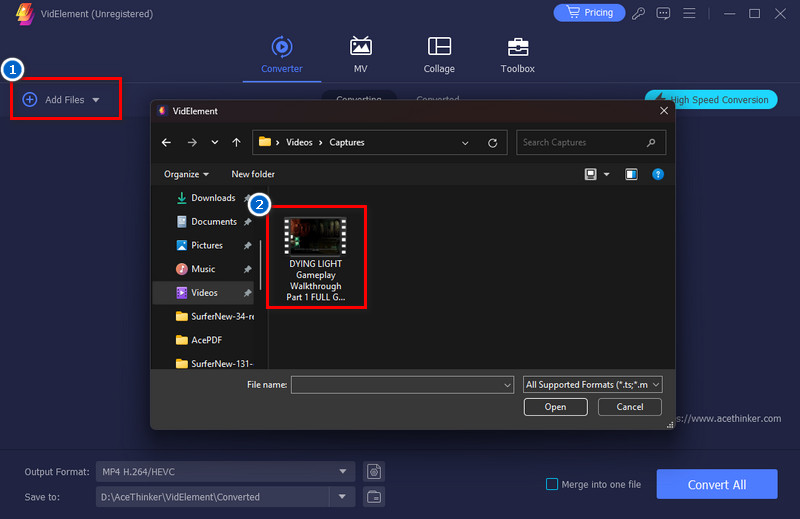Screen dimensions: 800x519
Task: Expand the view options dropdown arrow
Action: click(x=607, y=175)
